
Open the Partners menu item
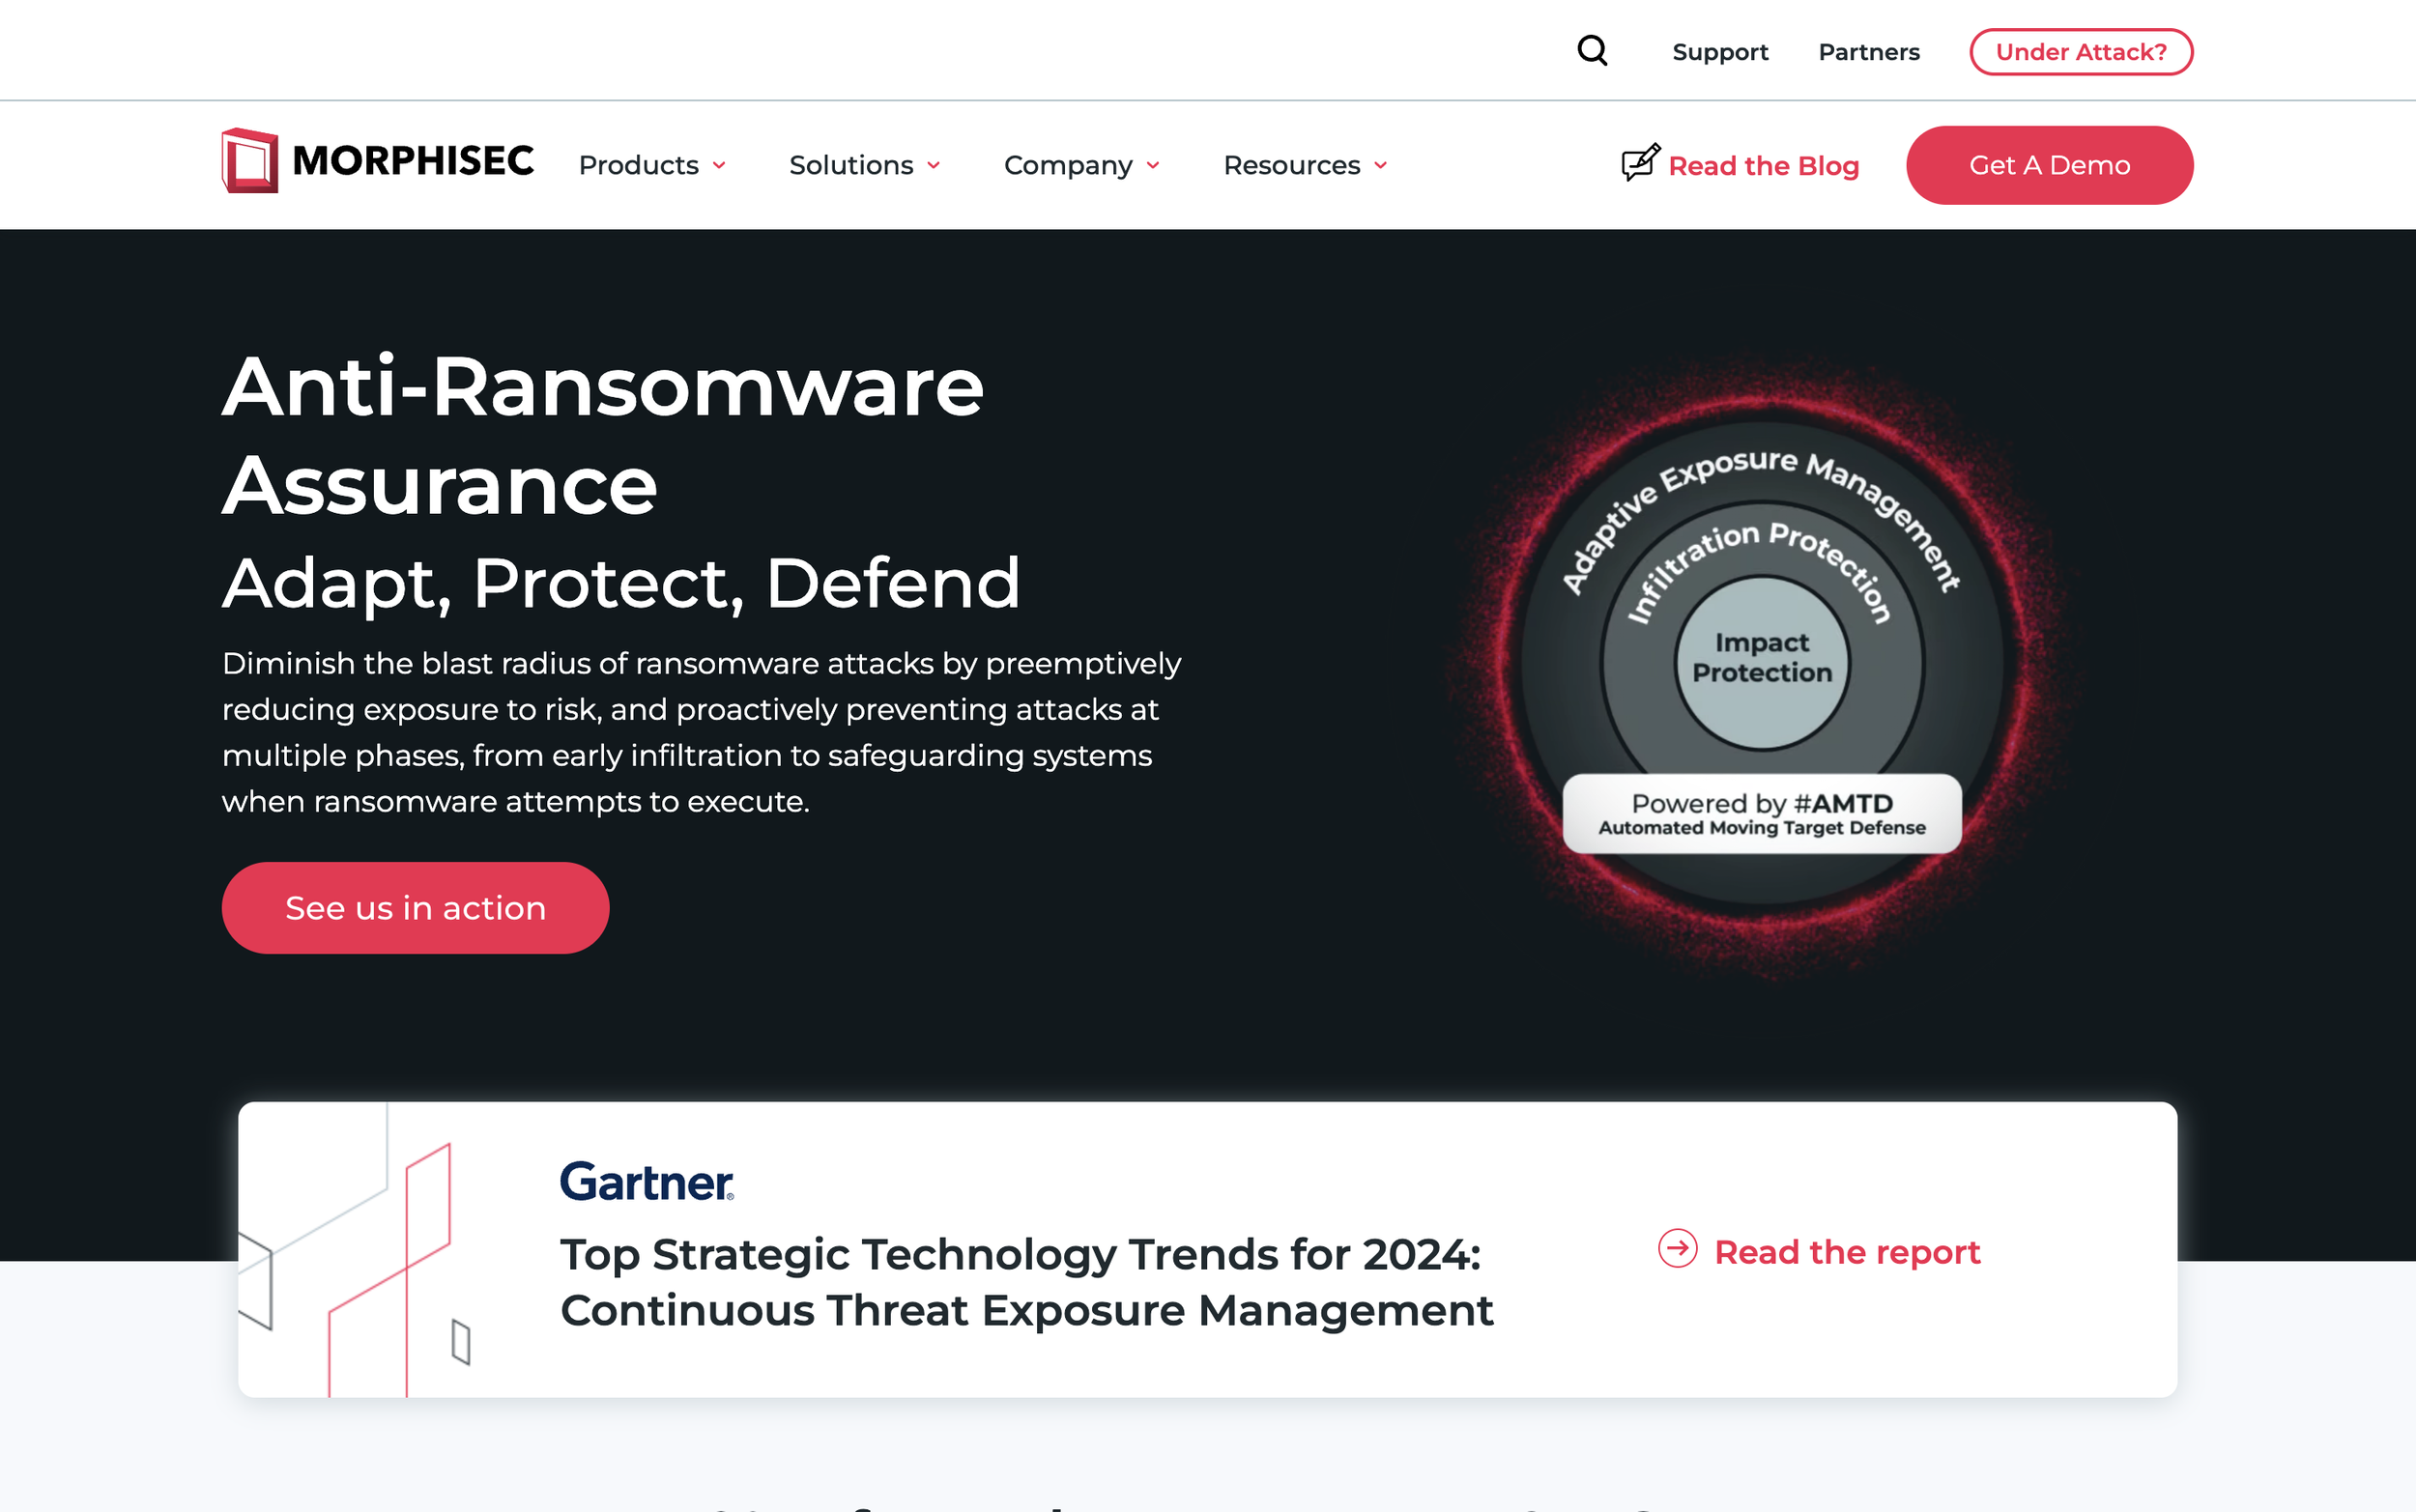click(x=1868, y=52)
